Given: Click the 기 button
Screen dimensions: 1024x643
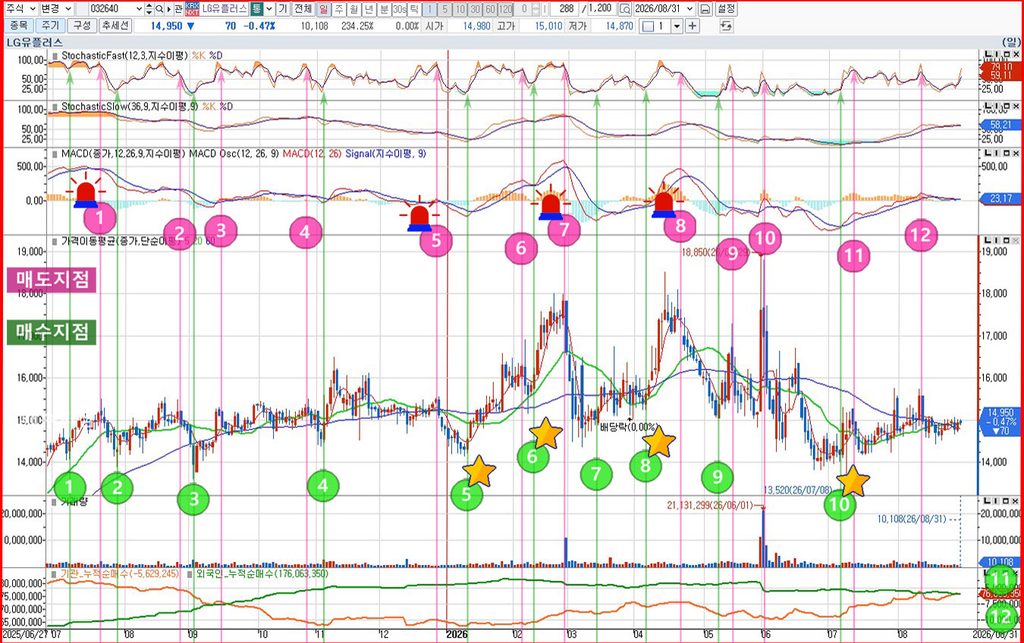Looking at the screenshot, I should (283, 9).
